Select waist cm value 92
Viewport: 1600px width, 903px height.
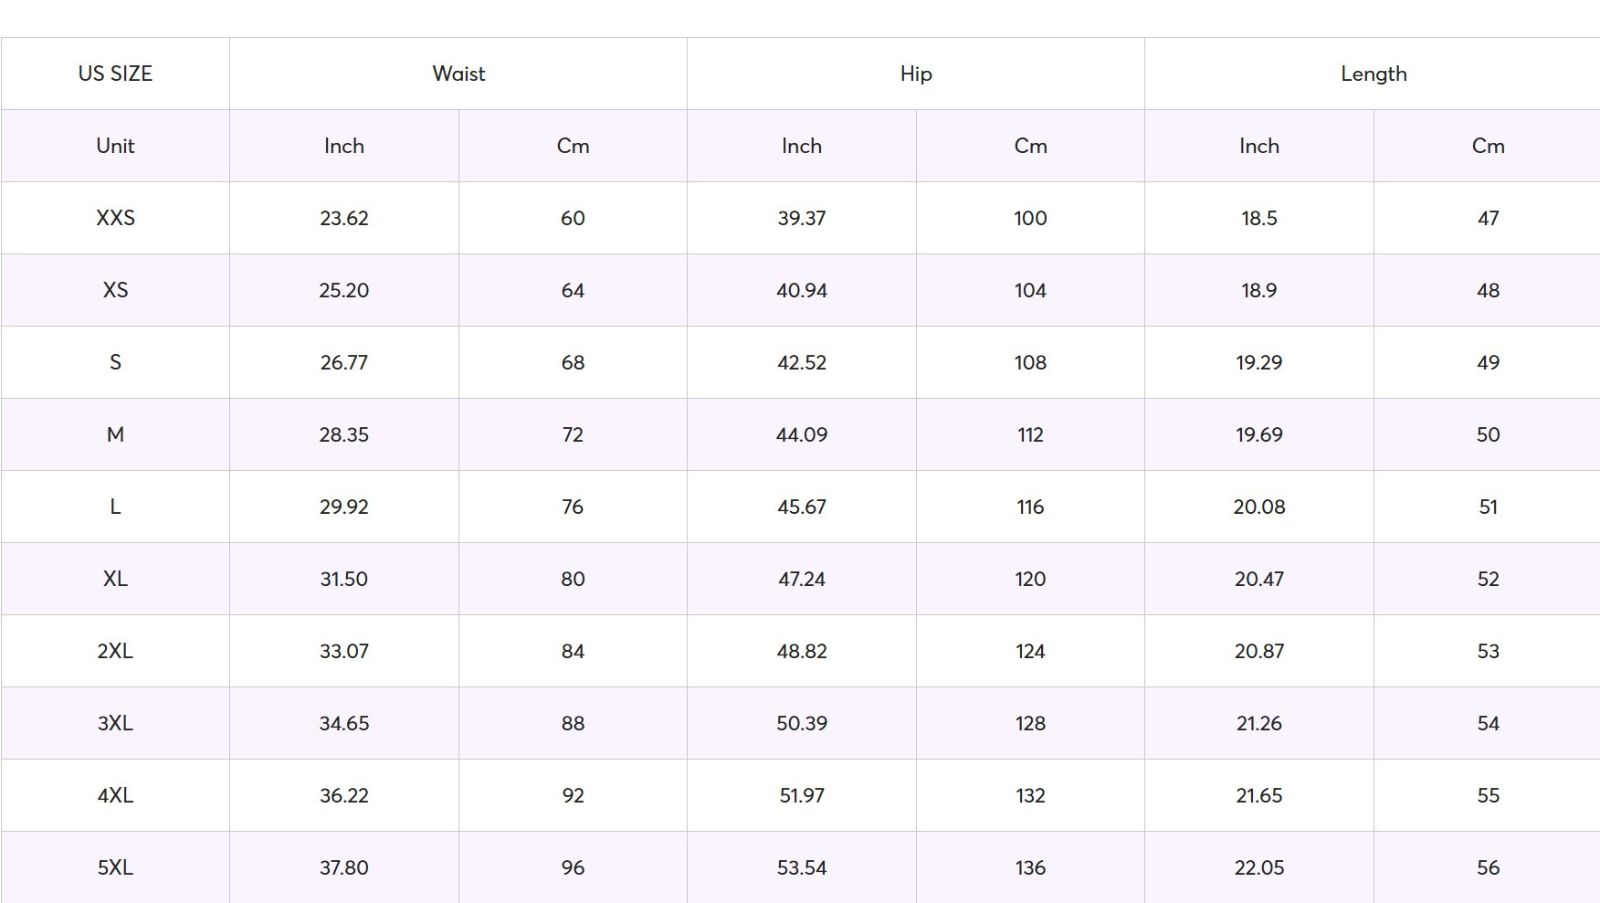(x=572, y=796)
